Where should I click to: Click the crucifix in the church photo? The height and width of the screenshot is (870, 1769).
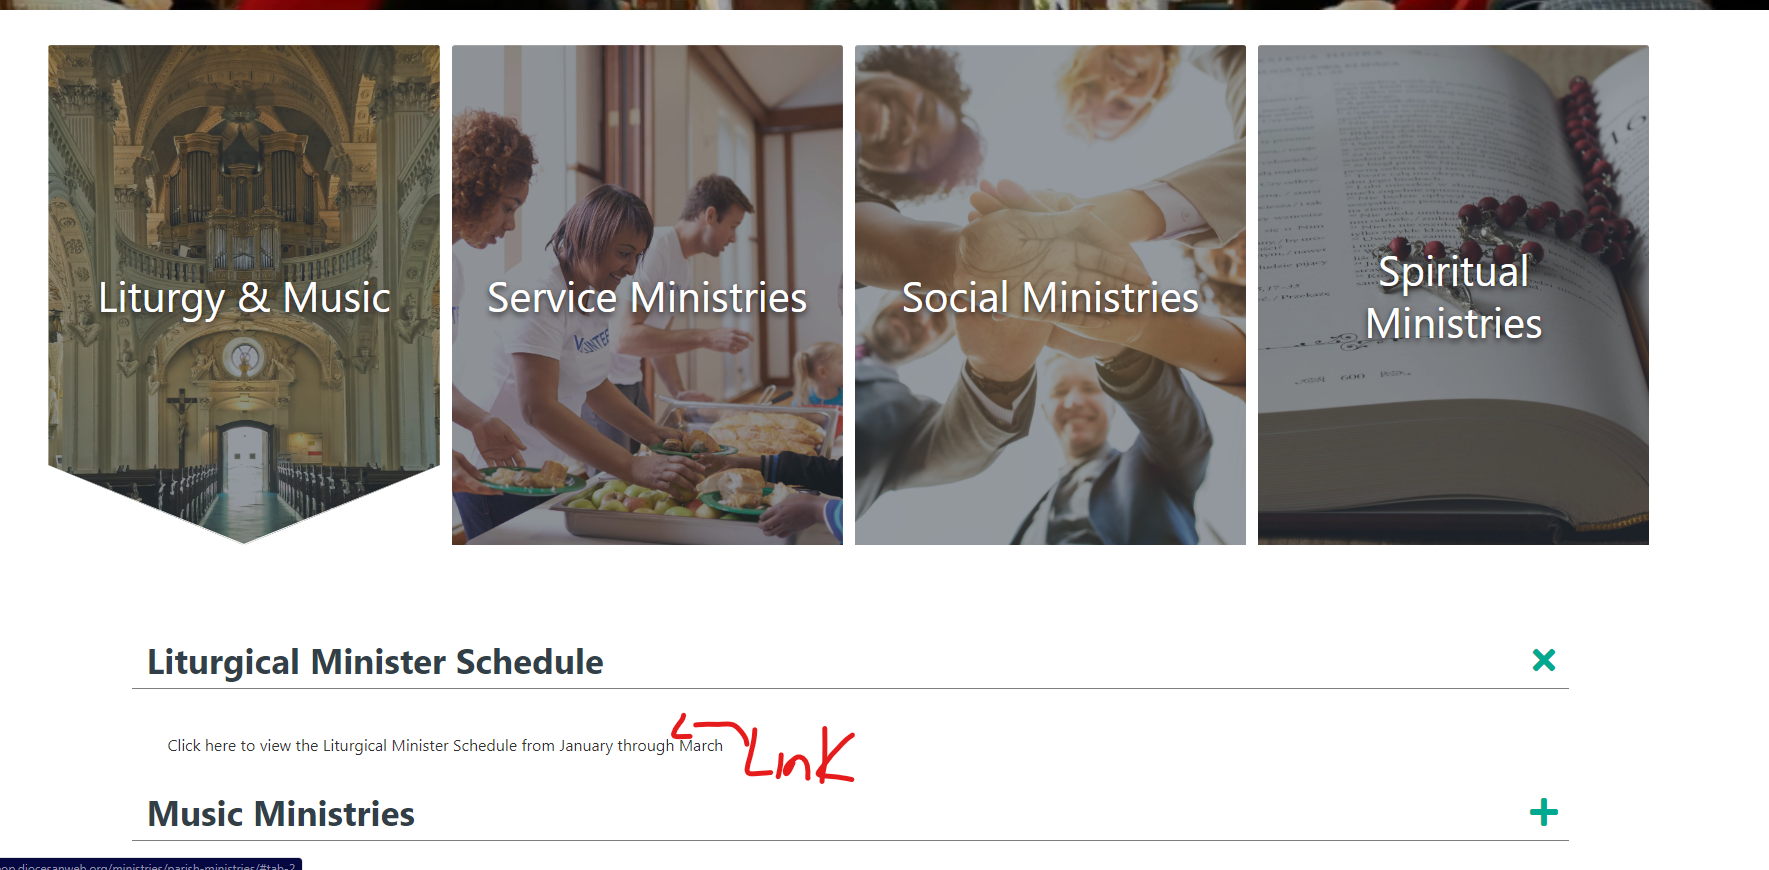181,415
